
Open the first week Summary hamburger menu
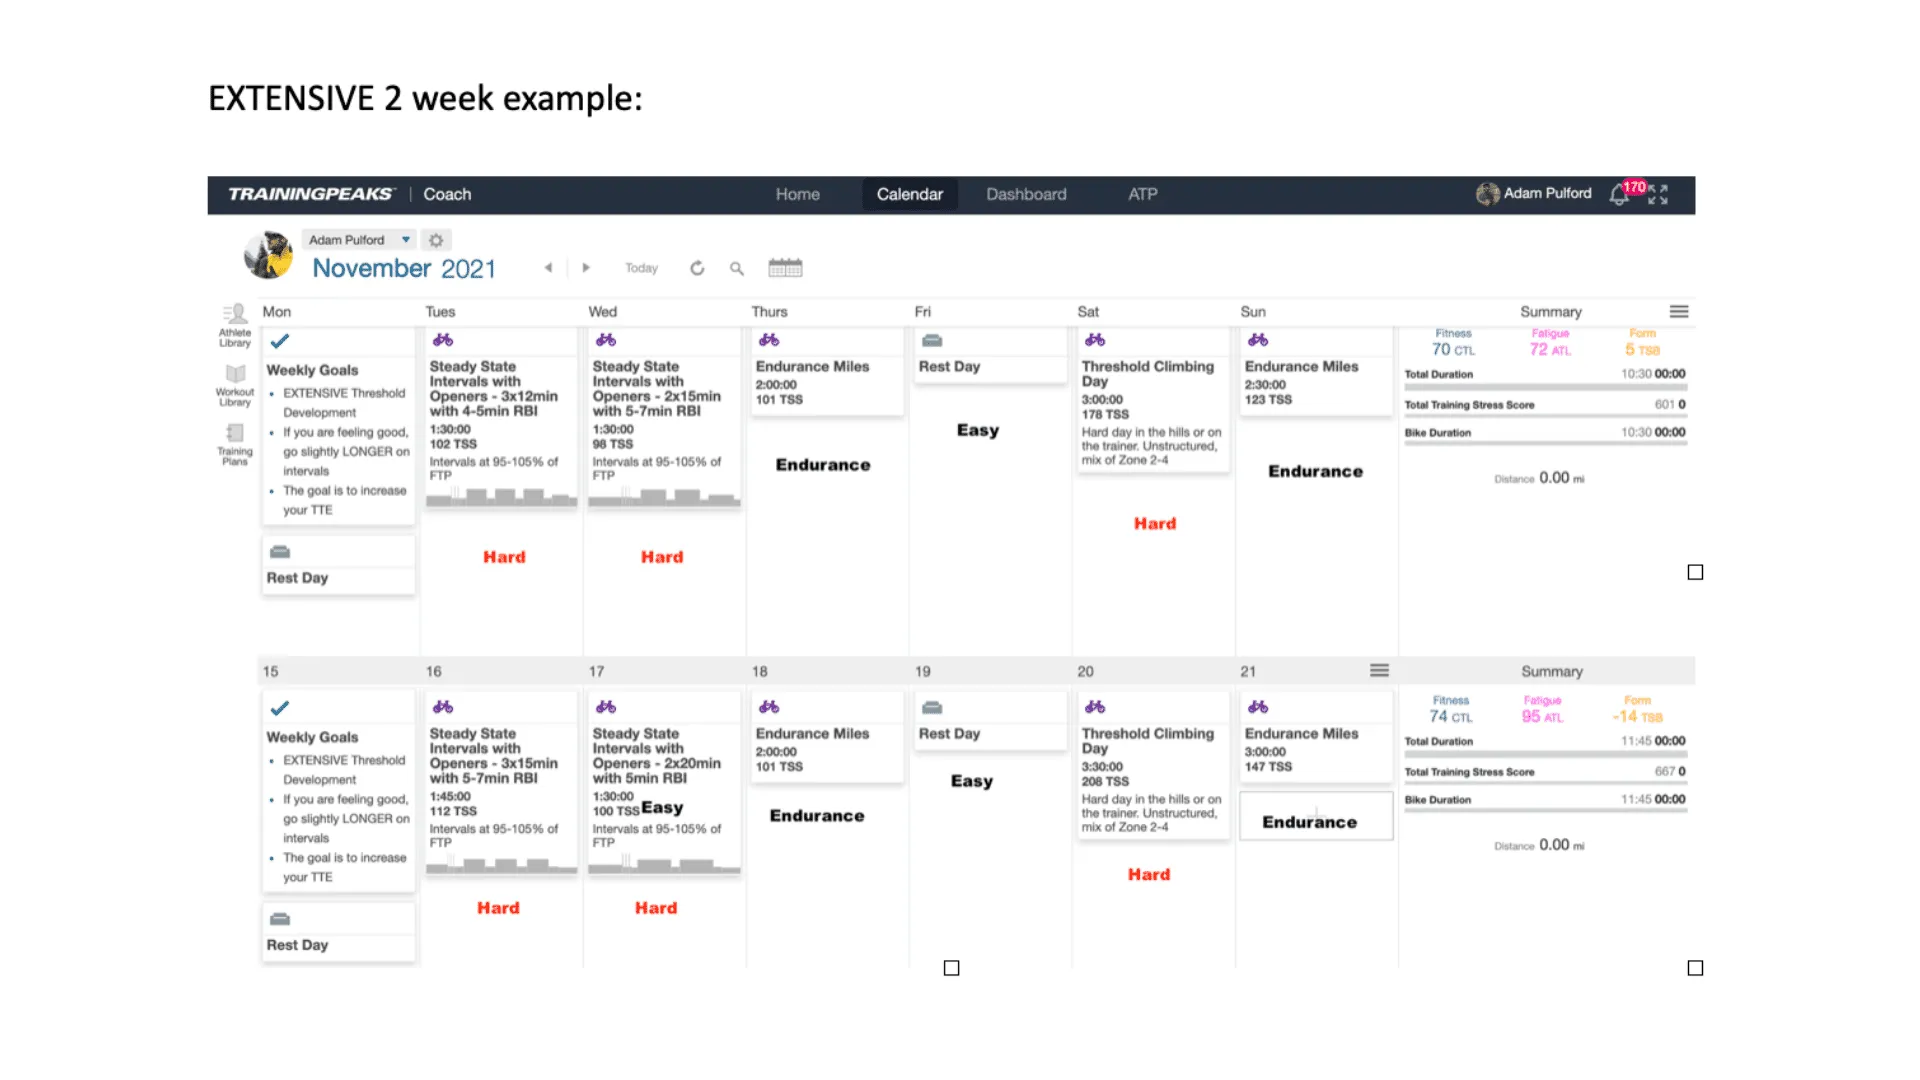point(1679,312)
